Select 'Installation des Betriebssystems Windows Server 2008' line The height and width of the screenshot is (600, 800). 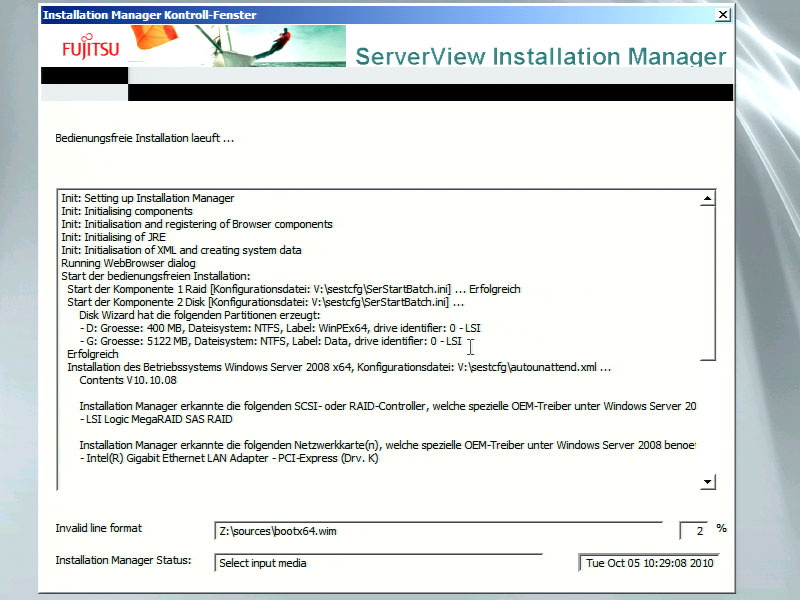tap(339, 367)
